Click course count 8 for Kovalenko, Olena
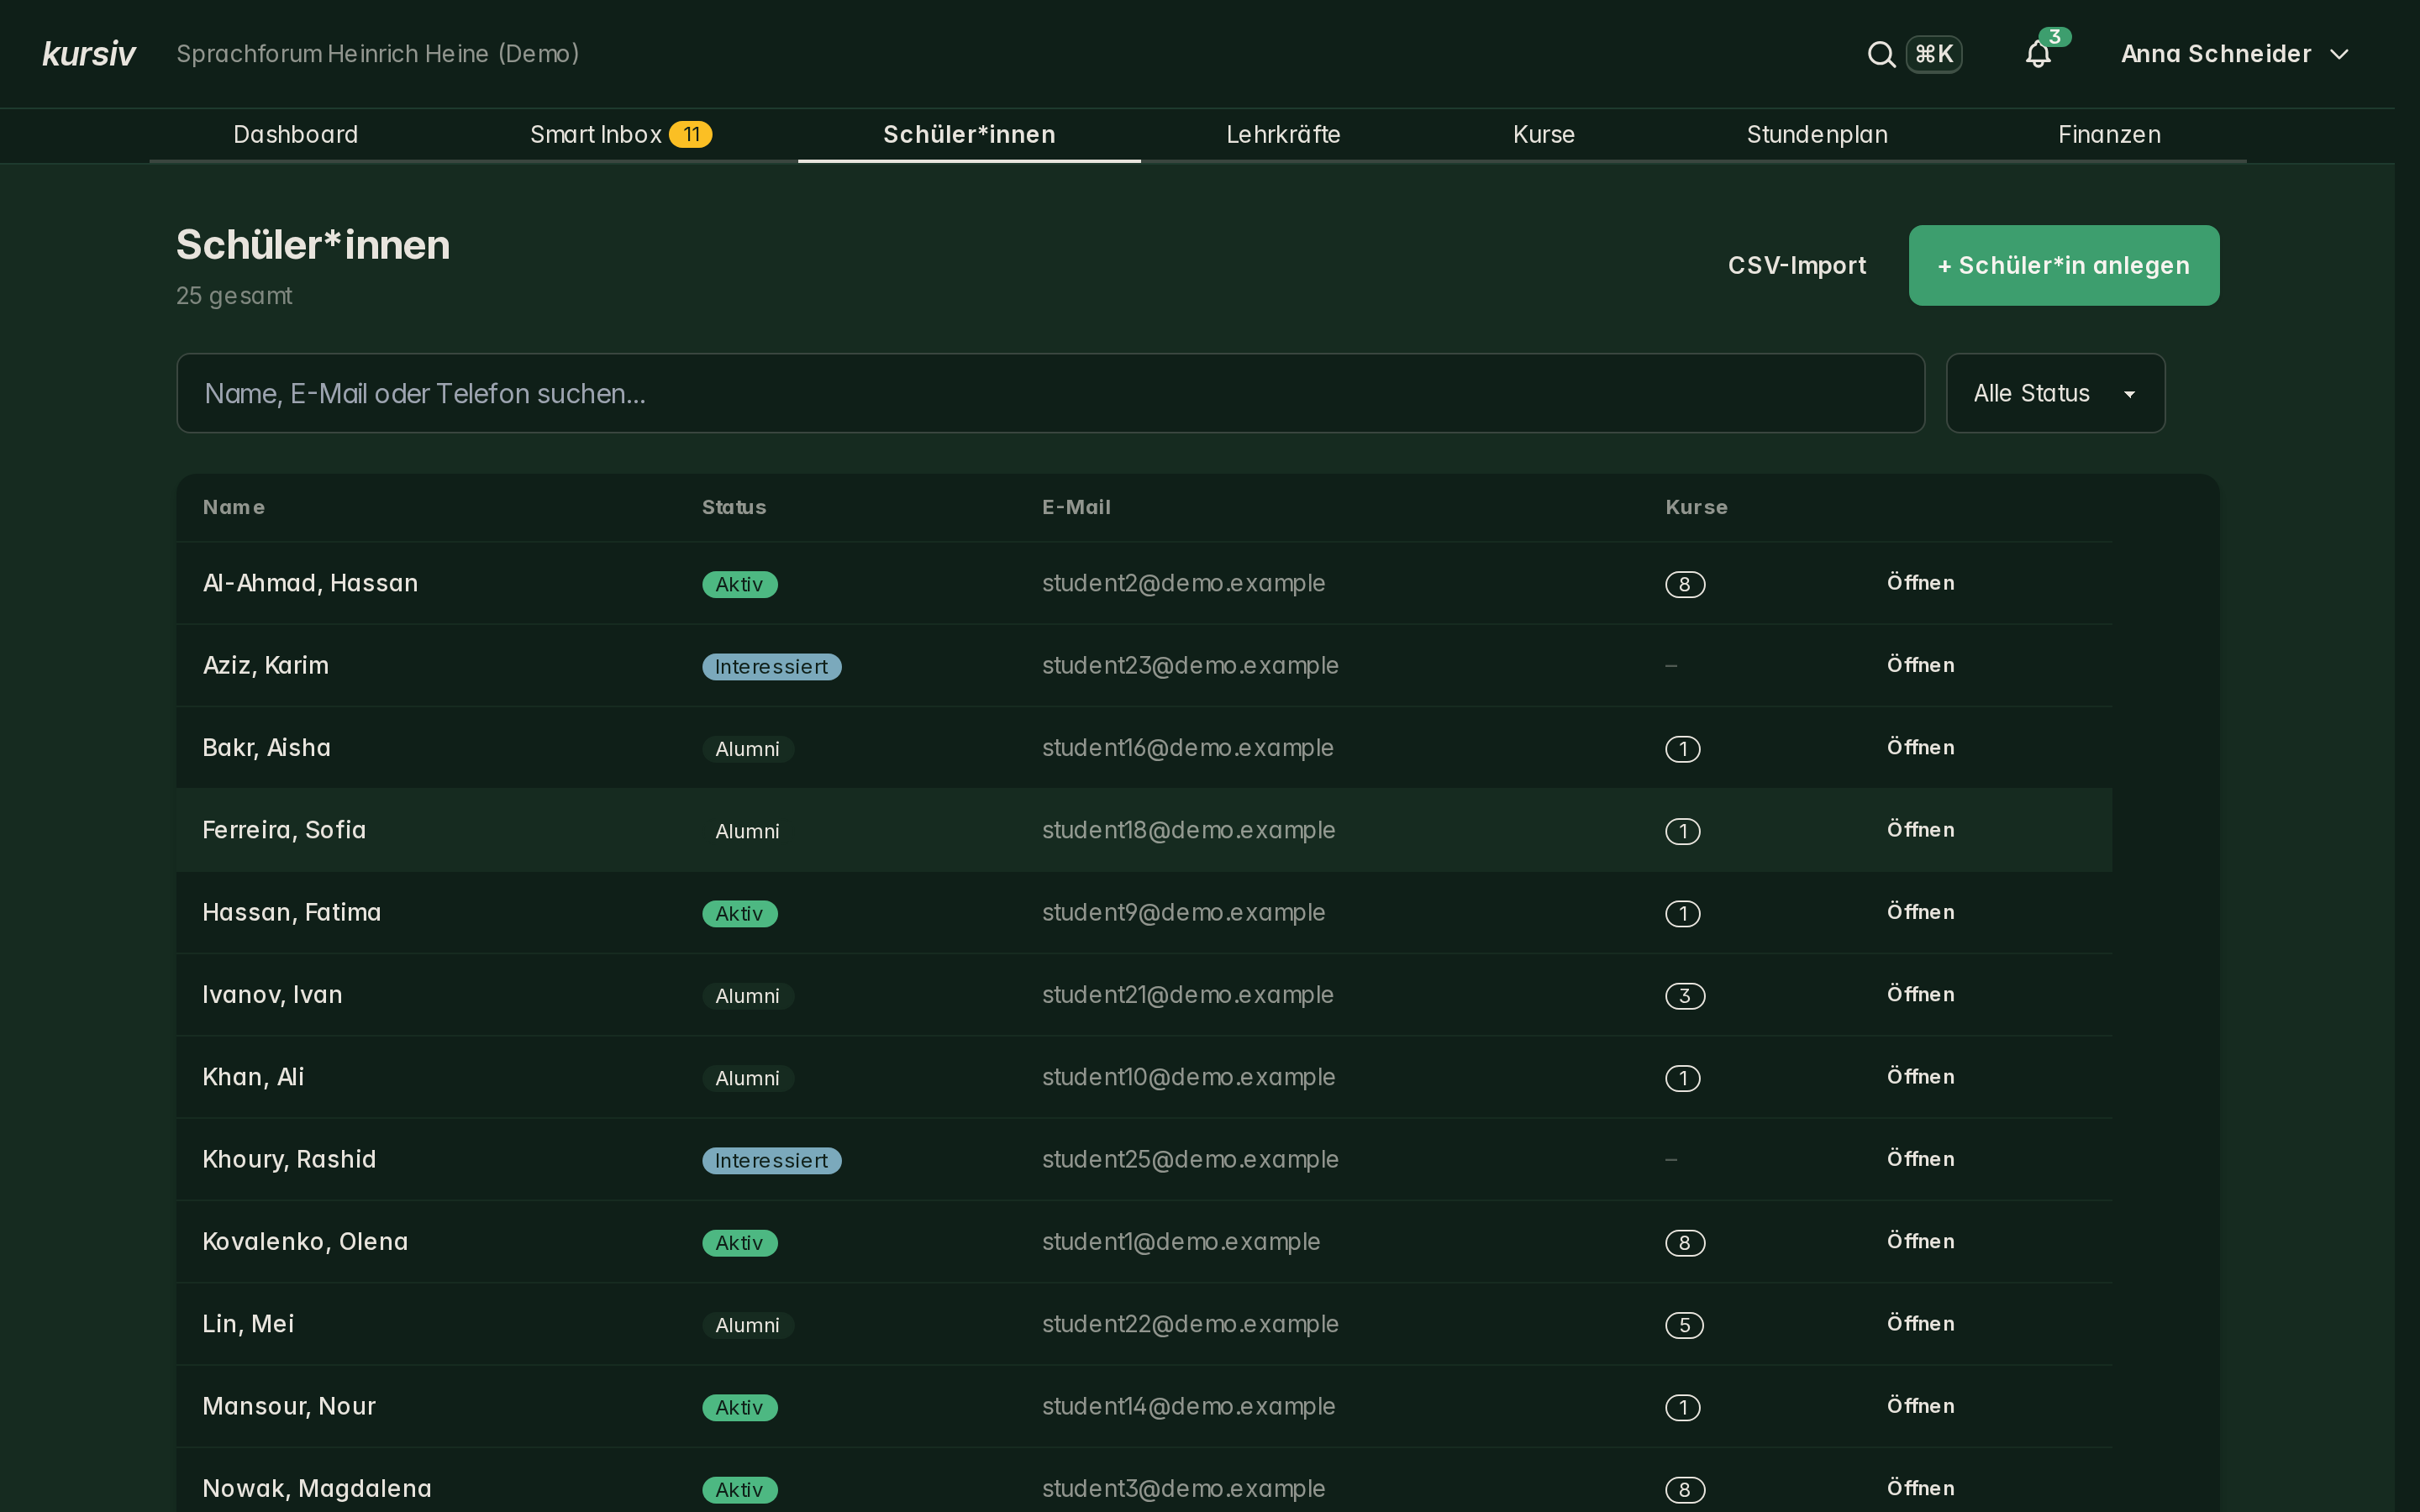 (1684, 1243)
